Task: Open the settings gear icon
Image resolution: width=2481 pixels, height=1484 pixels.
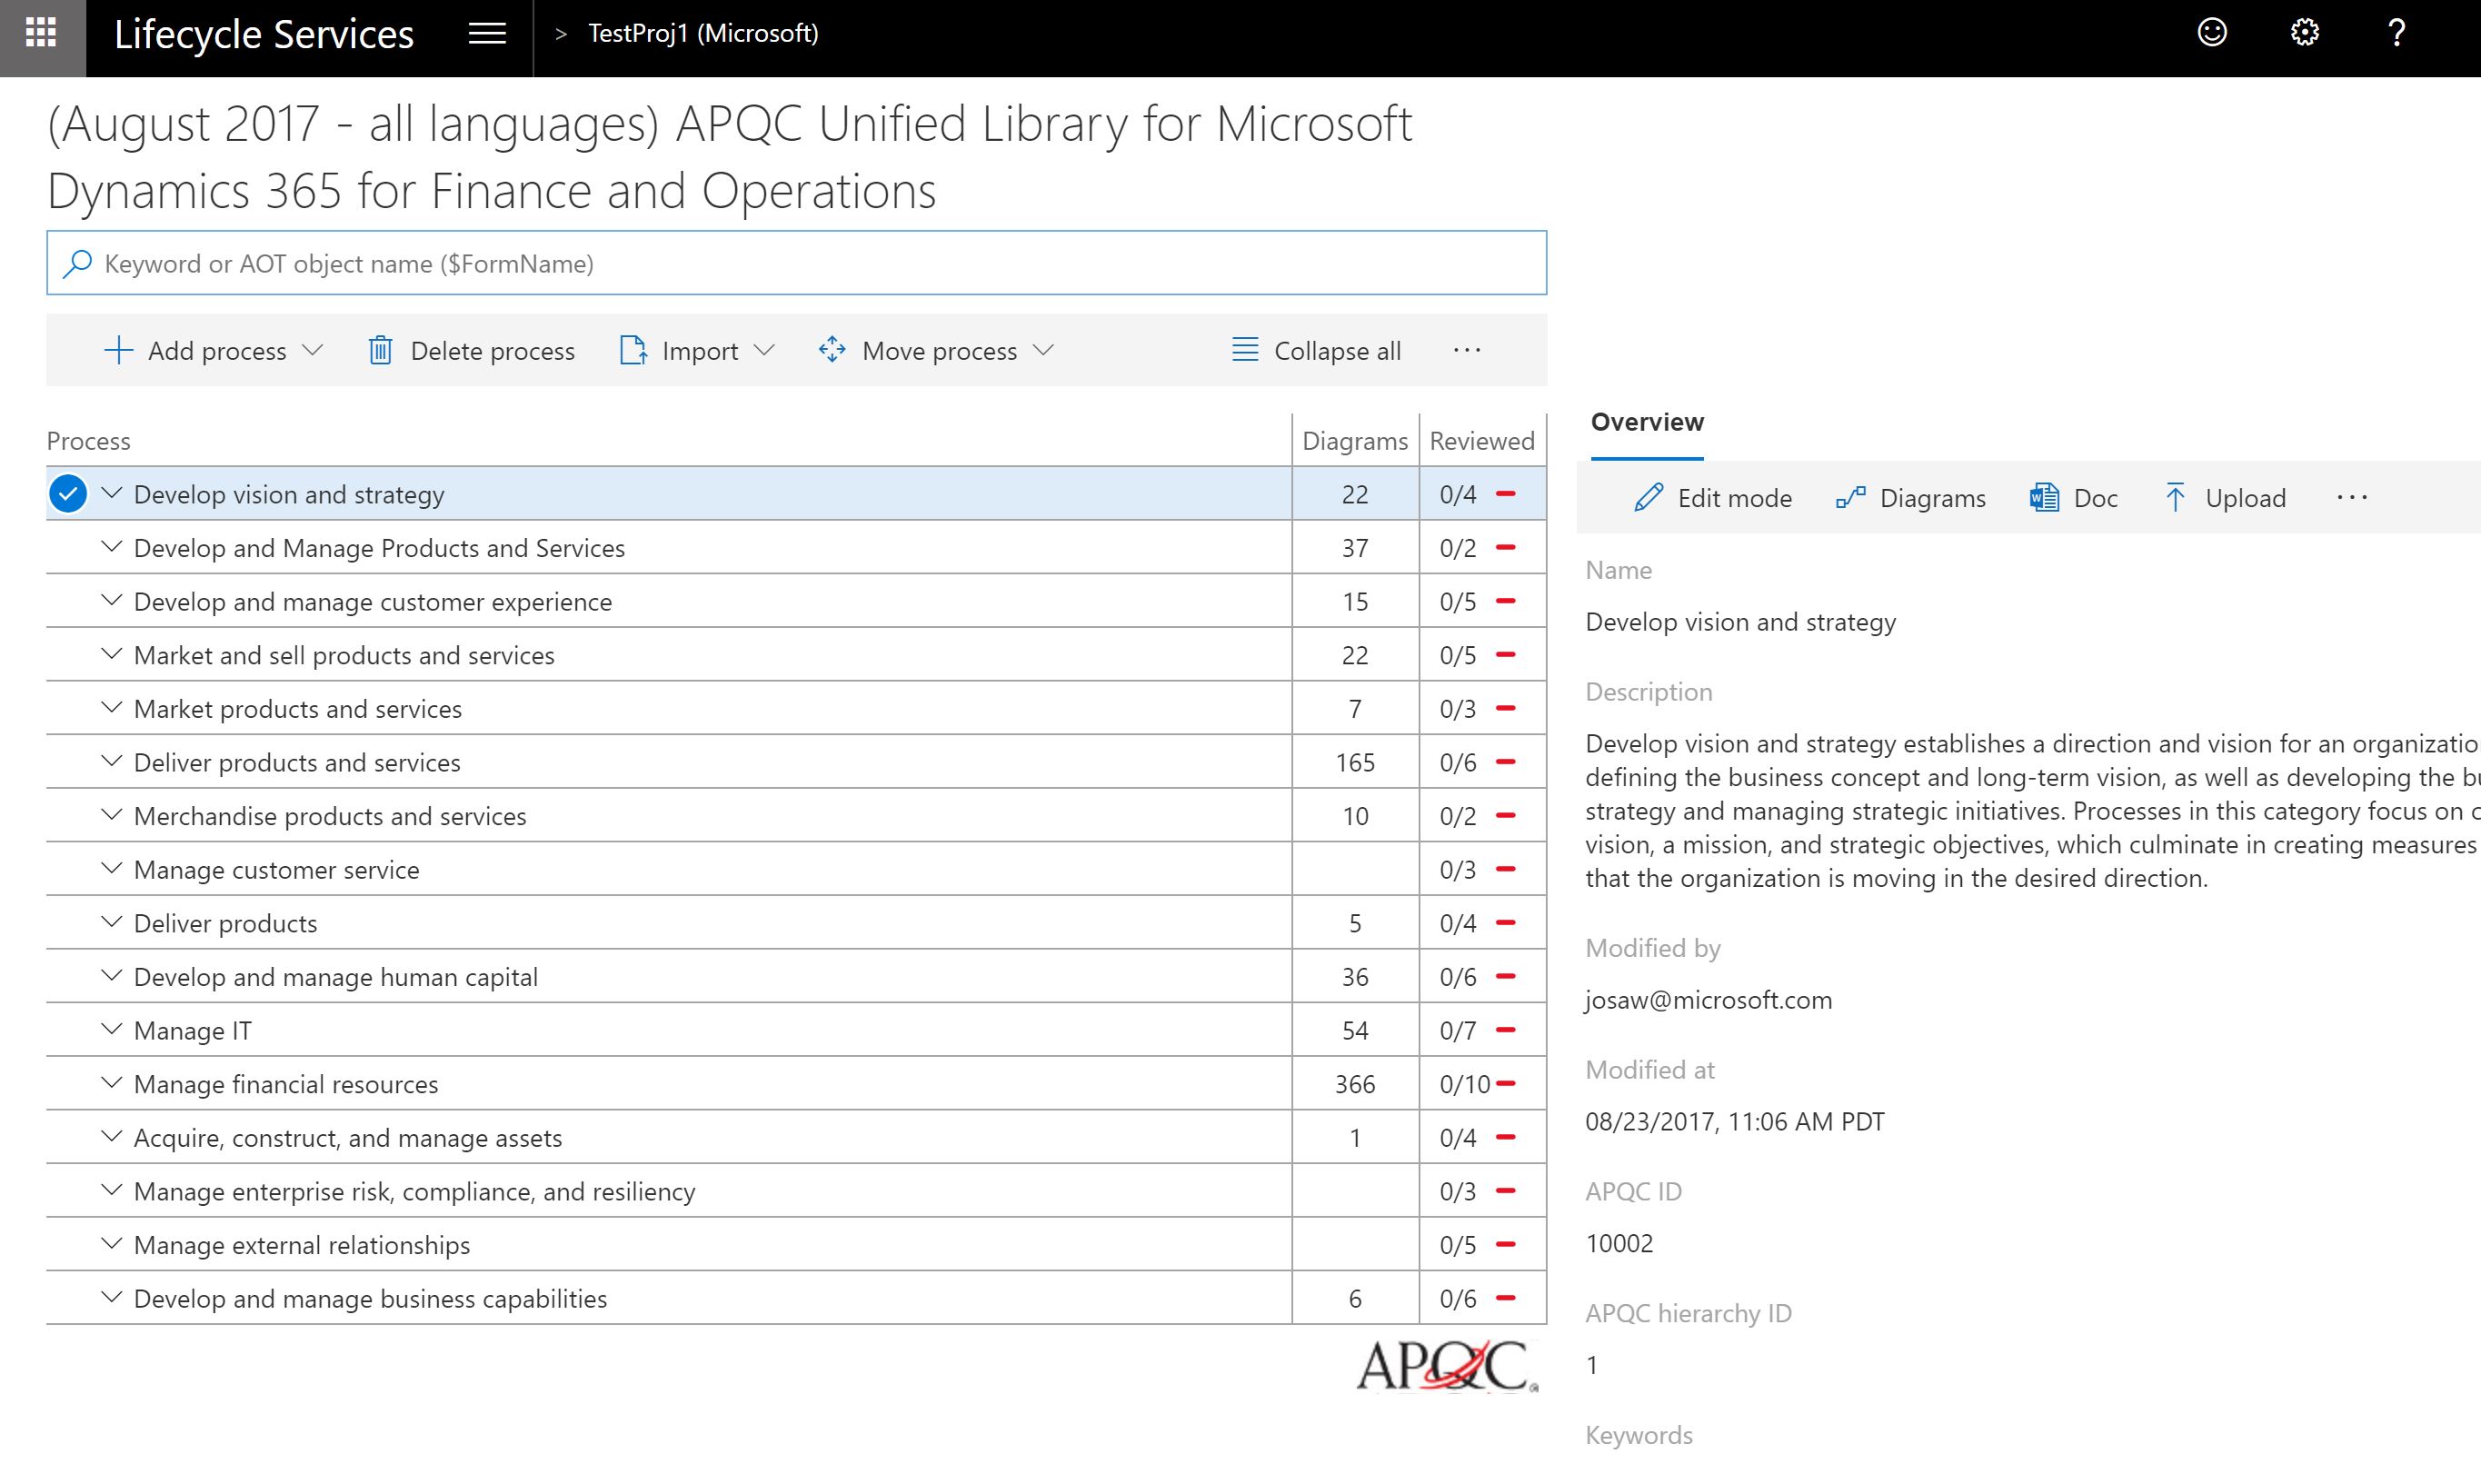Action: 2304,33
